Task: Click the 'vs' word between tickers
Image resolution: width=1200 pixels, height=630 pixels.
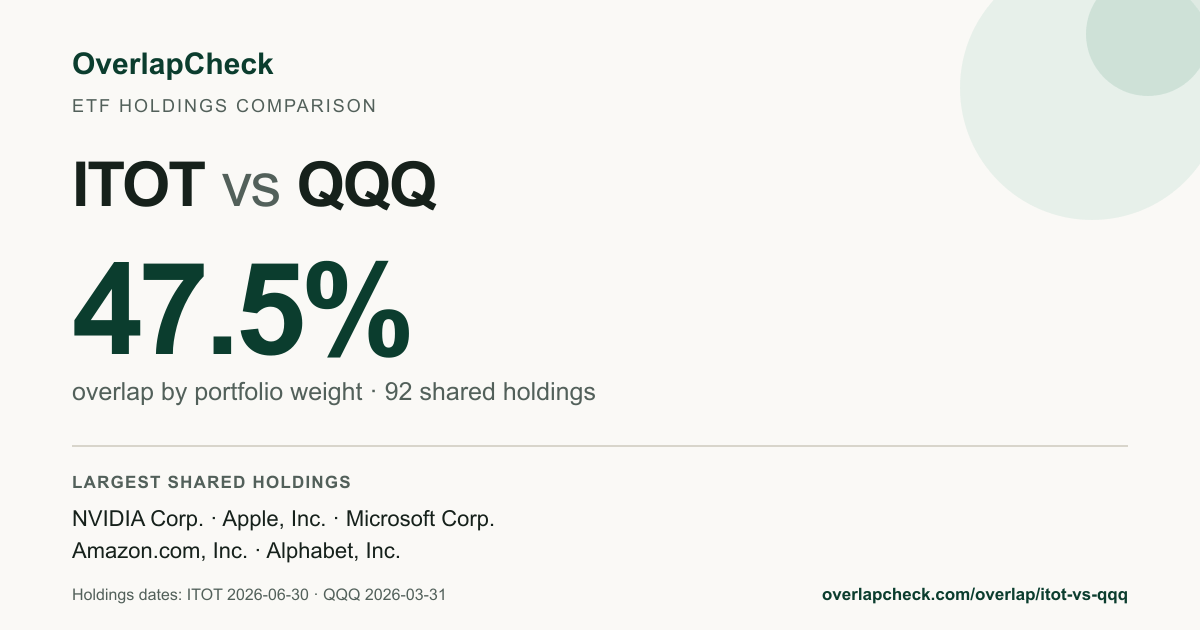Action: (x=251, y=190)
